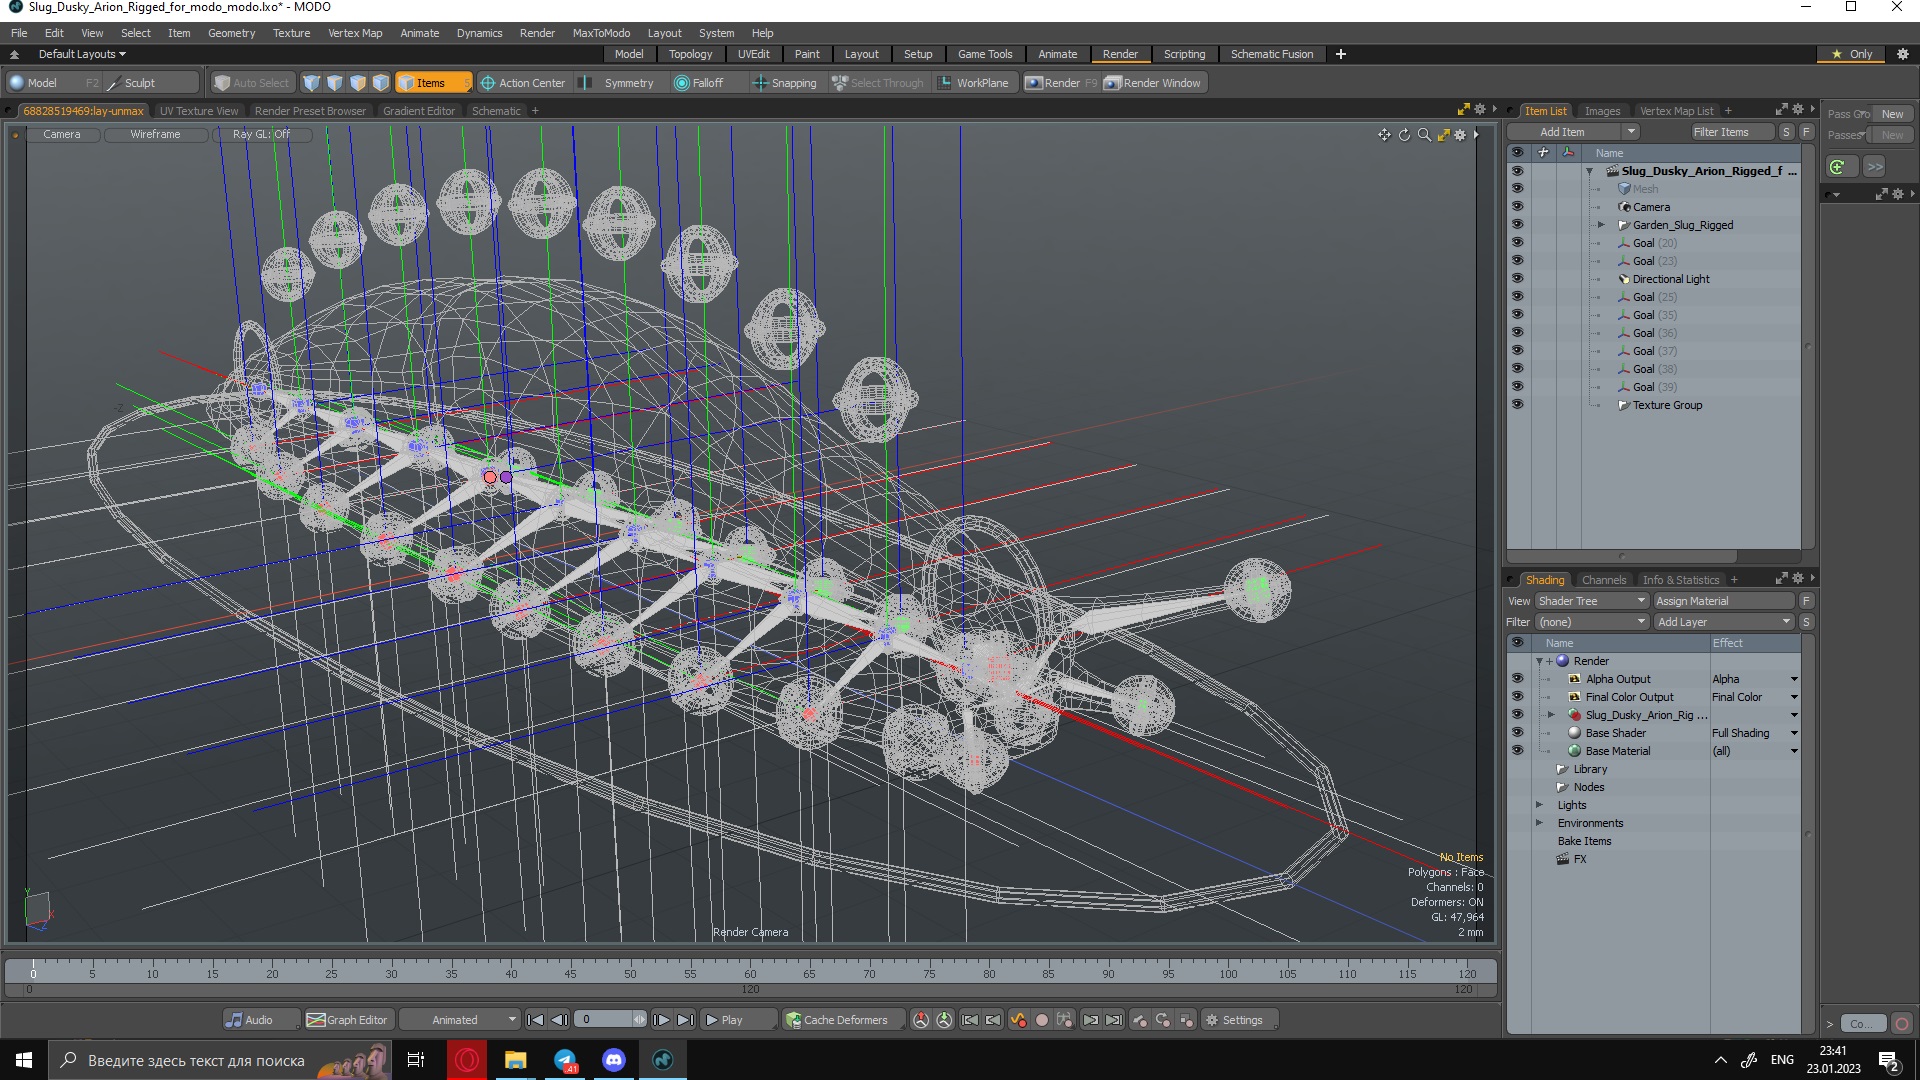
Task: Open WorkPlane menu
Action: 973,83
